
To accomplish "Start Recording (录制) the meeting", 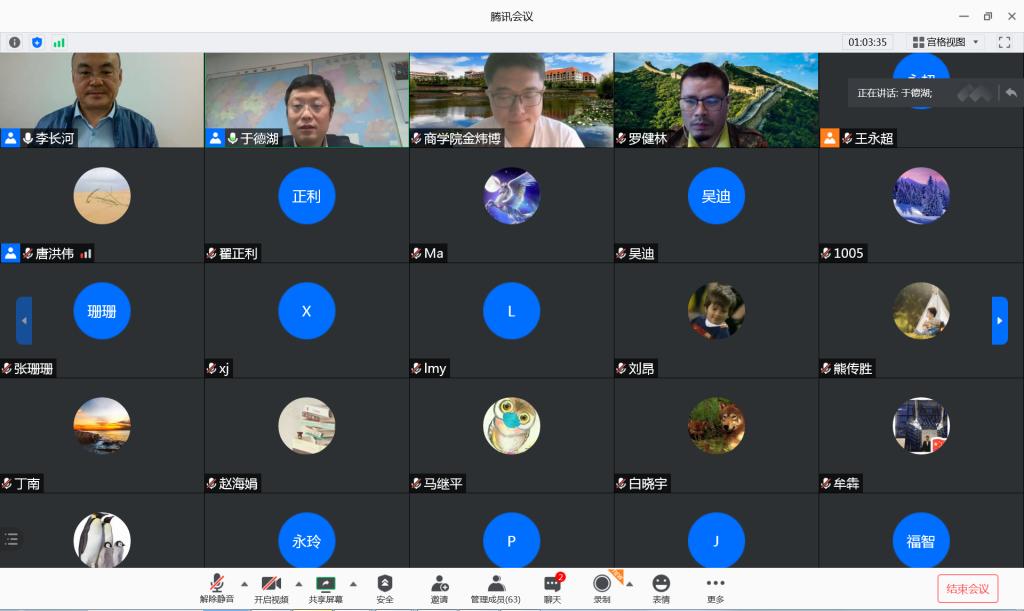I will [601, 588].
